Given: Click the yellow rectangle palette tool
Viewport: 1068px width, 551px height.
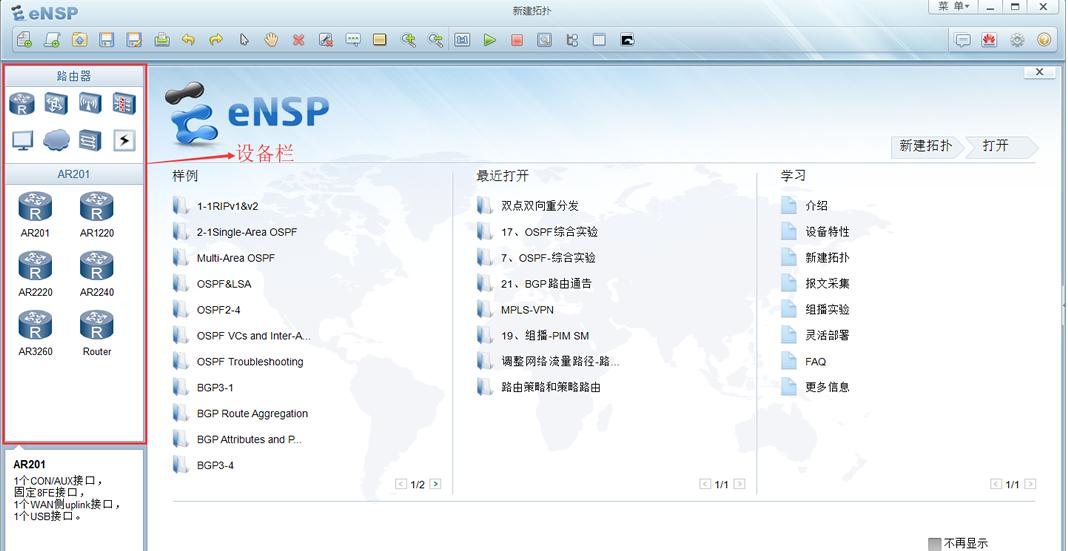Looking at the screenshot, I should [380, 40].
